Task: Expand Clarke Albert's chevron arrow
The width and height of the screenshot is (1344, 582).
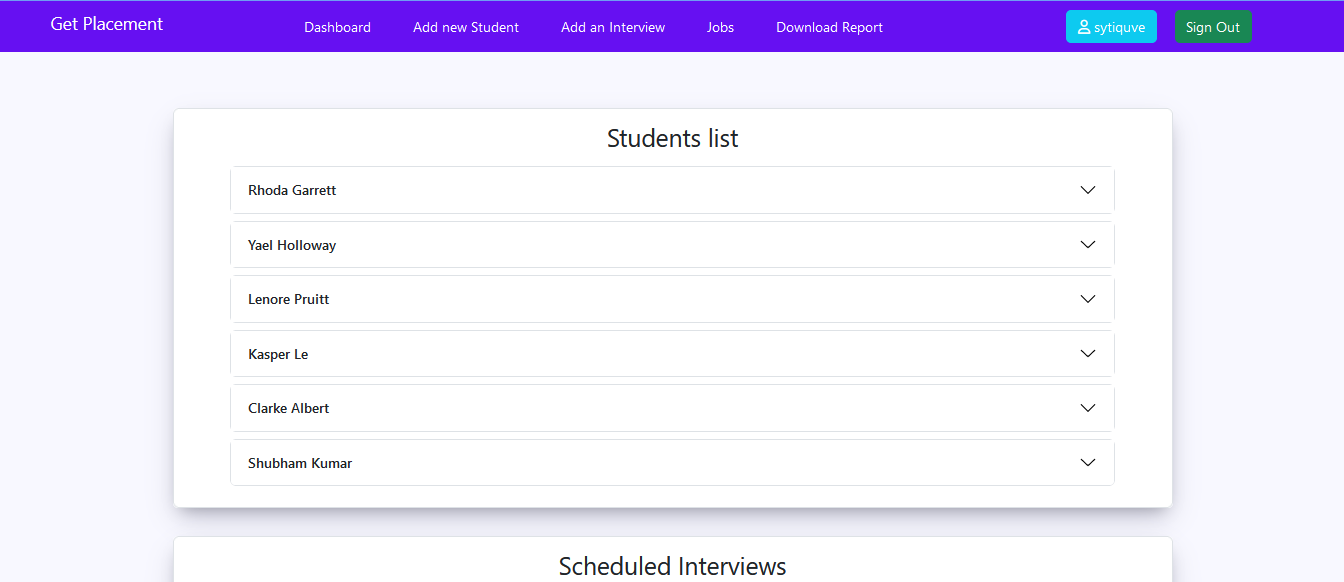Action: click(1088, 408)
